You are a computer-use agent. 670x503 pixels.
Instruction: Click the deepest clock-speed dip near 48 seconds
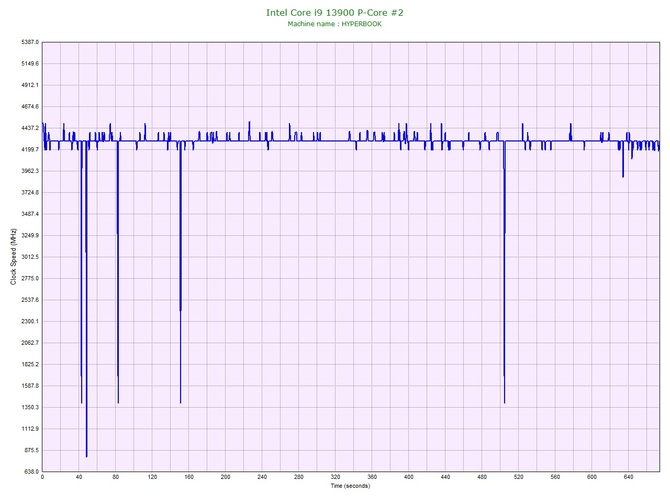pos(86,299)
